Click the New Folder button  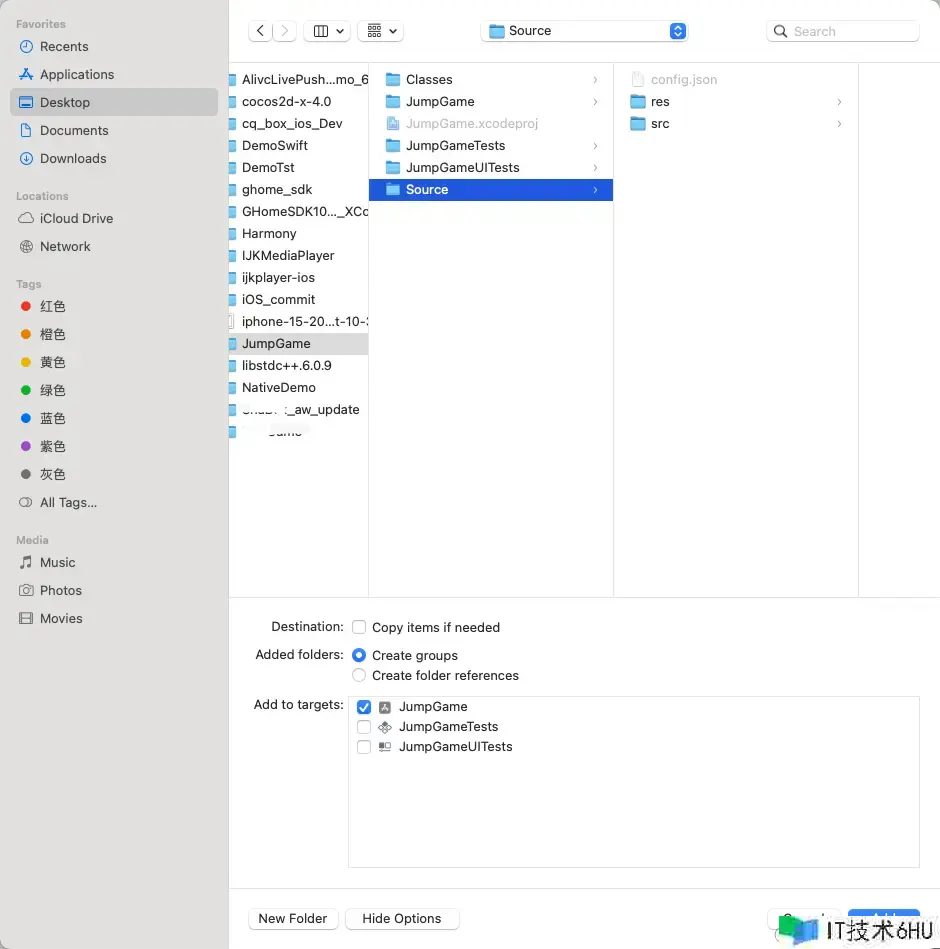coord(293,919)
